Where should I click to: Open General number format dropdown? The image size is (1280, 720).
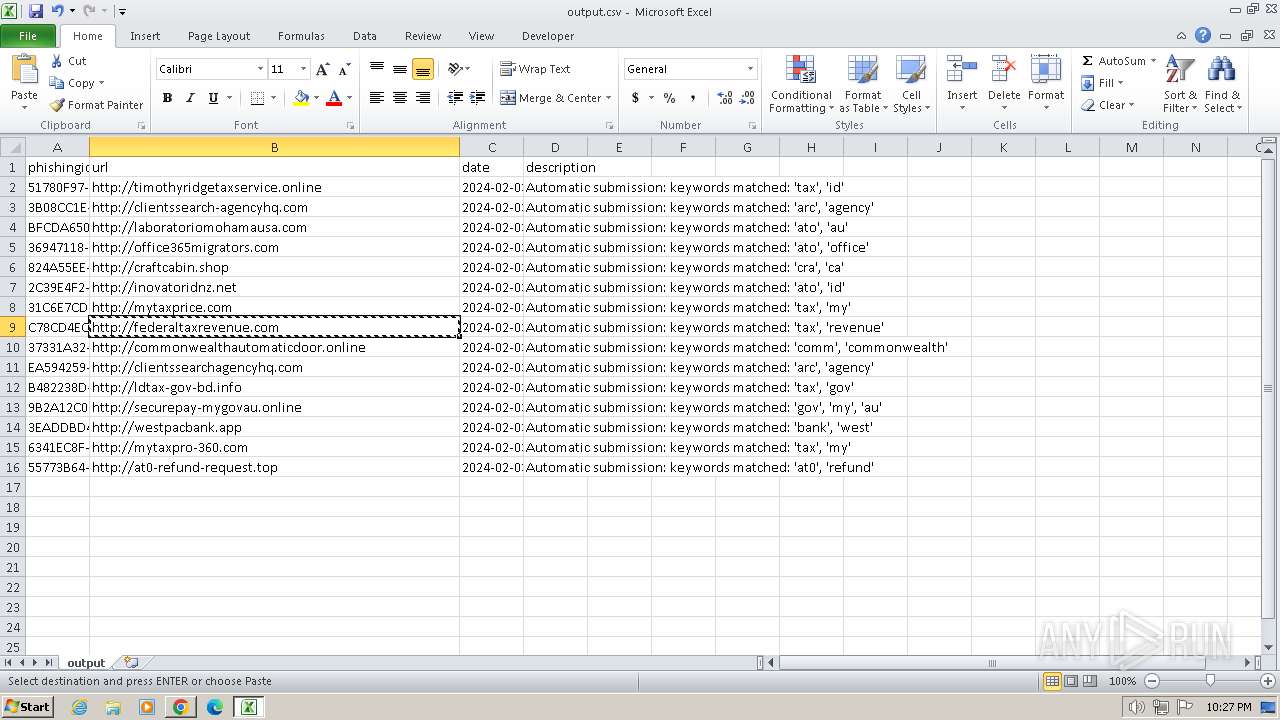(750, 69)
